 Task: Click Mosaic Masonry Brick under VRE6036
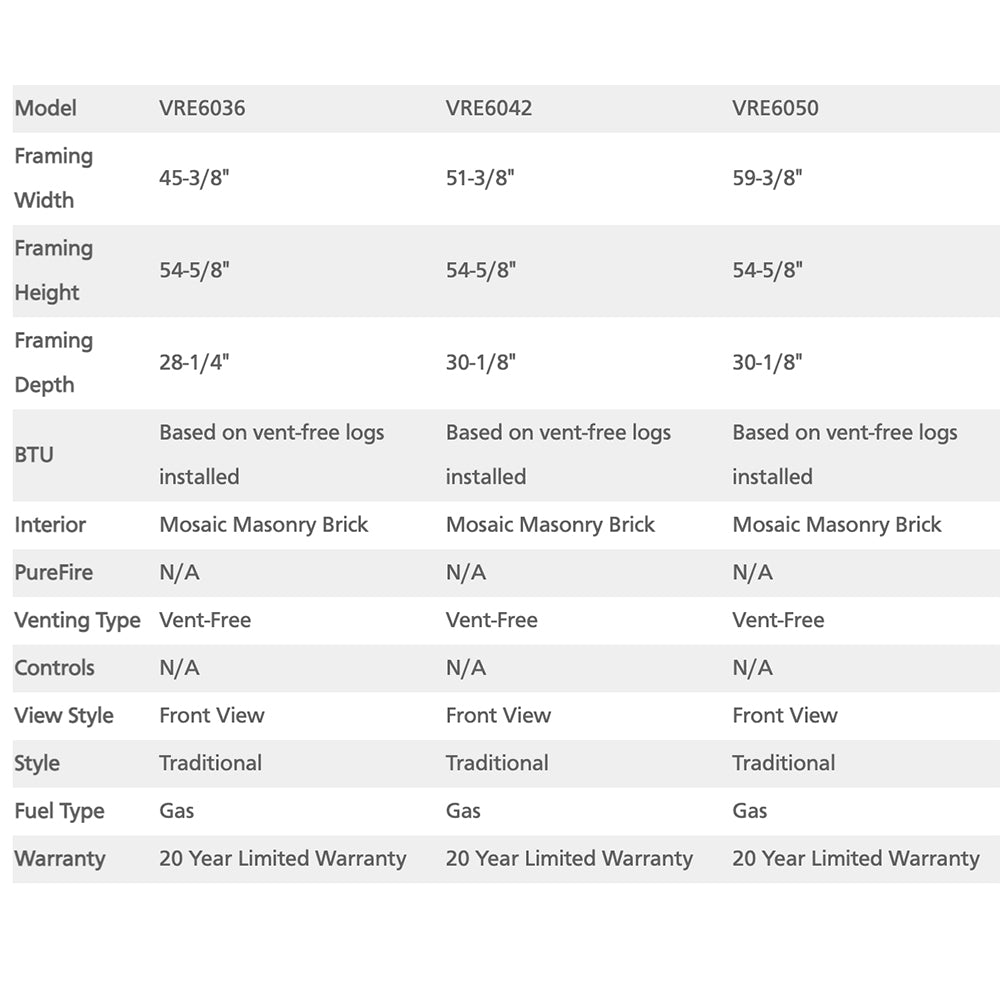[264, 525]
